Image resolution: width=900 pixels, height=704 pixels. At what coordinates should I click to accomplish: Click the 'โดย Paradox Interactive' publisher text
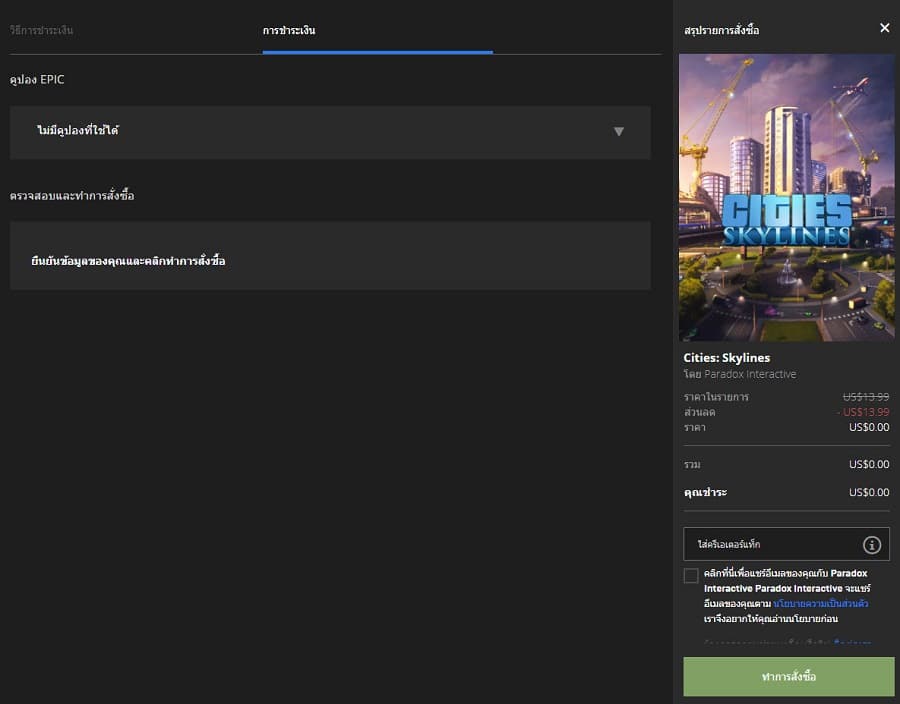(x=740, y=374)
